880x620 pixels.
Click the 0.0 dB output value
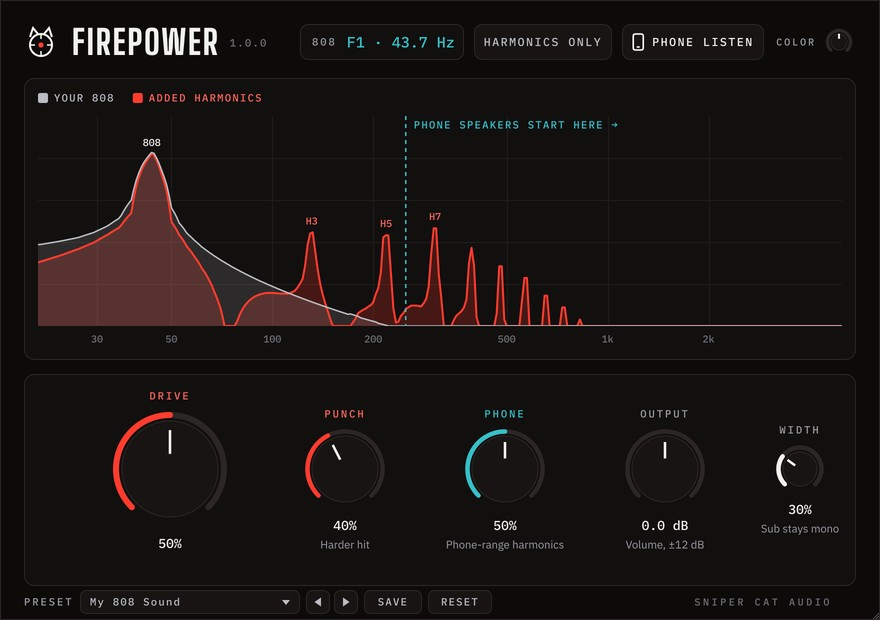(664, 526)
